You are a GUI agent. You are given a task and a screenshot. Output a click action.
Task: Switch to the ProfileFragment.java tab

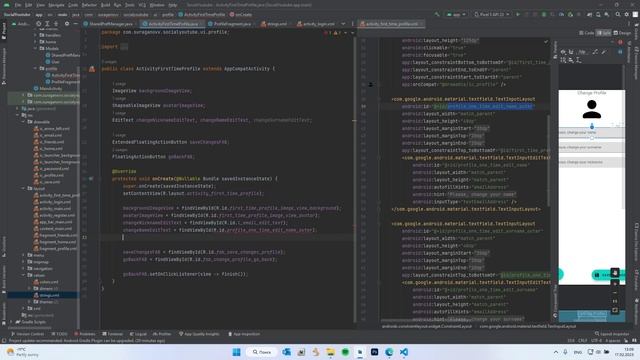[229, 24]
